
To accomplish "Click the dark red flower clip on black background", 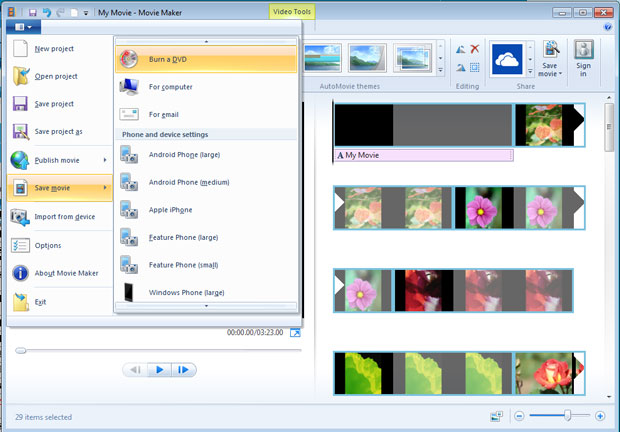I will 424,291.
